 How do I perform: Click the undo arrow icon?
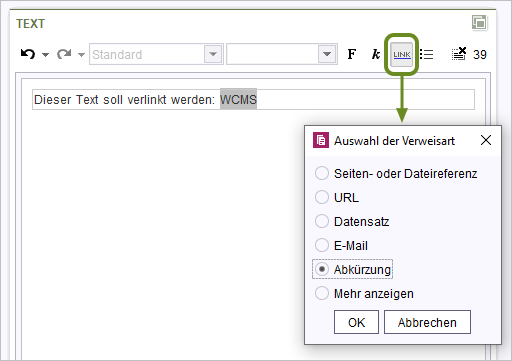[x=28, y=54]
